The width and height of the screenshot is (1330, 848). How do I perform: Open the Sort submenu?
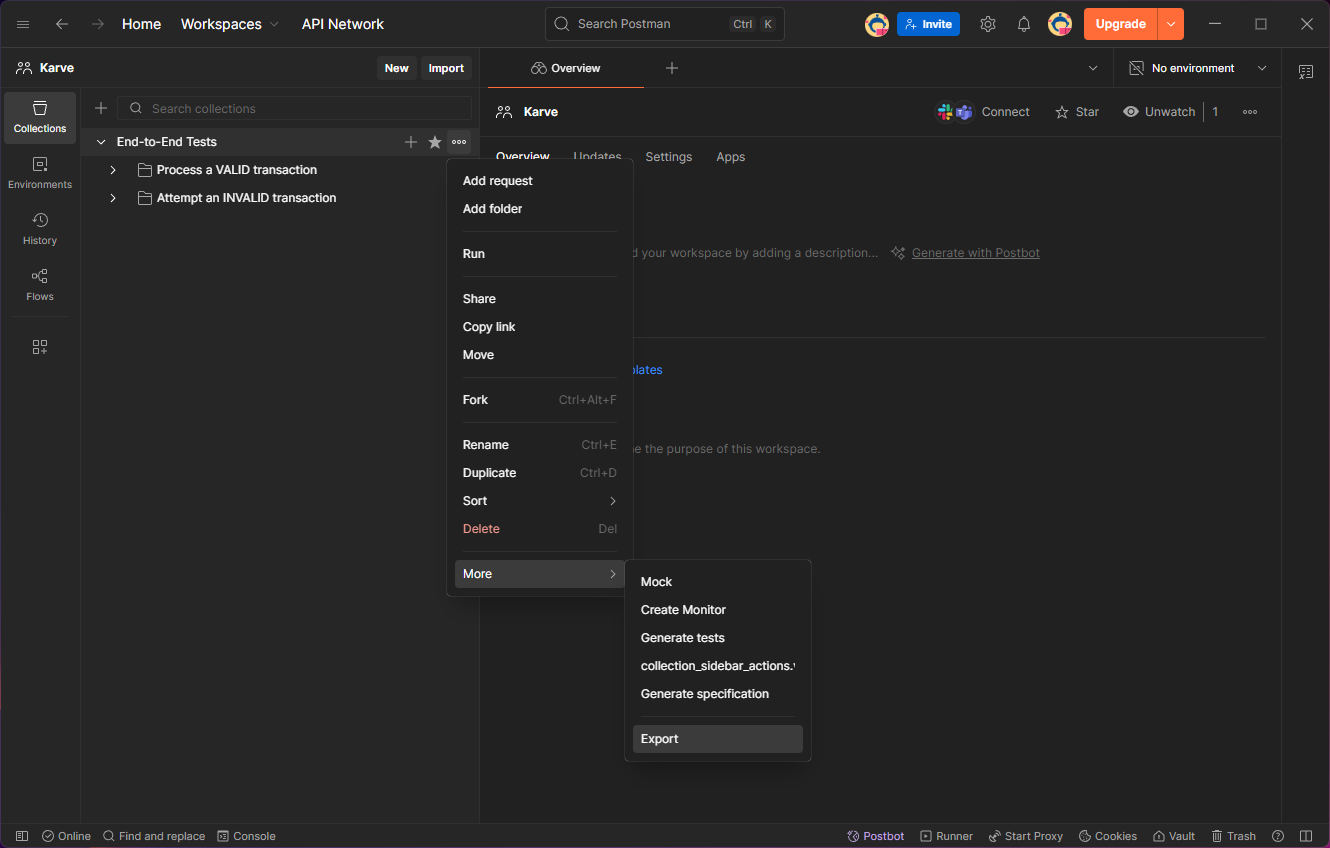540,501
